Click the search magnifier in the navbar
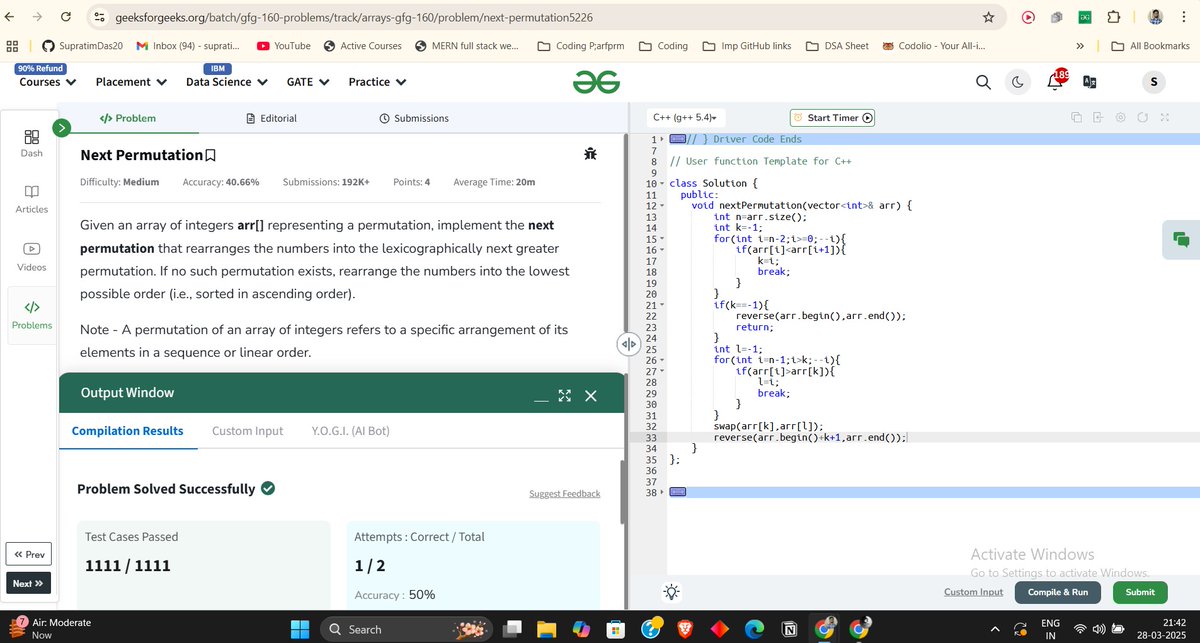Viewport: 1200px width, 643px height. click(982, 82)
